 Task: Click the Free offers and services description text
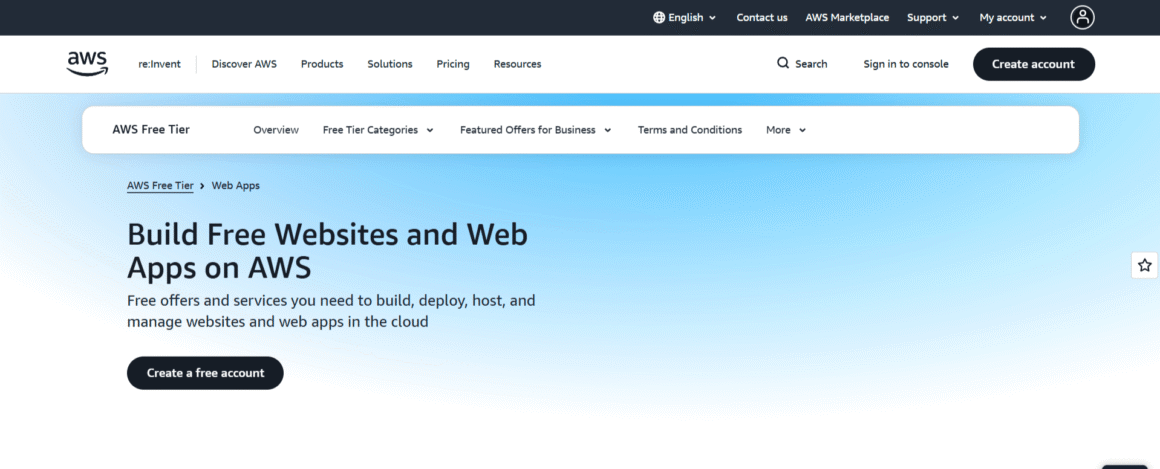[x=331, y=311]
